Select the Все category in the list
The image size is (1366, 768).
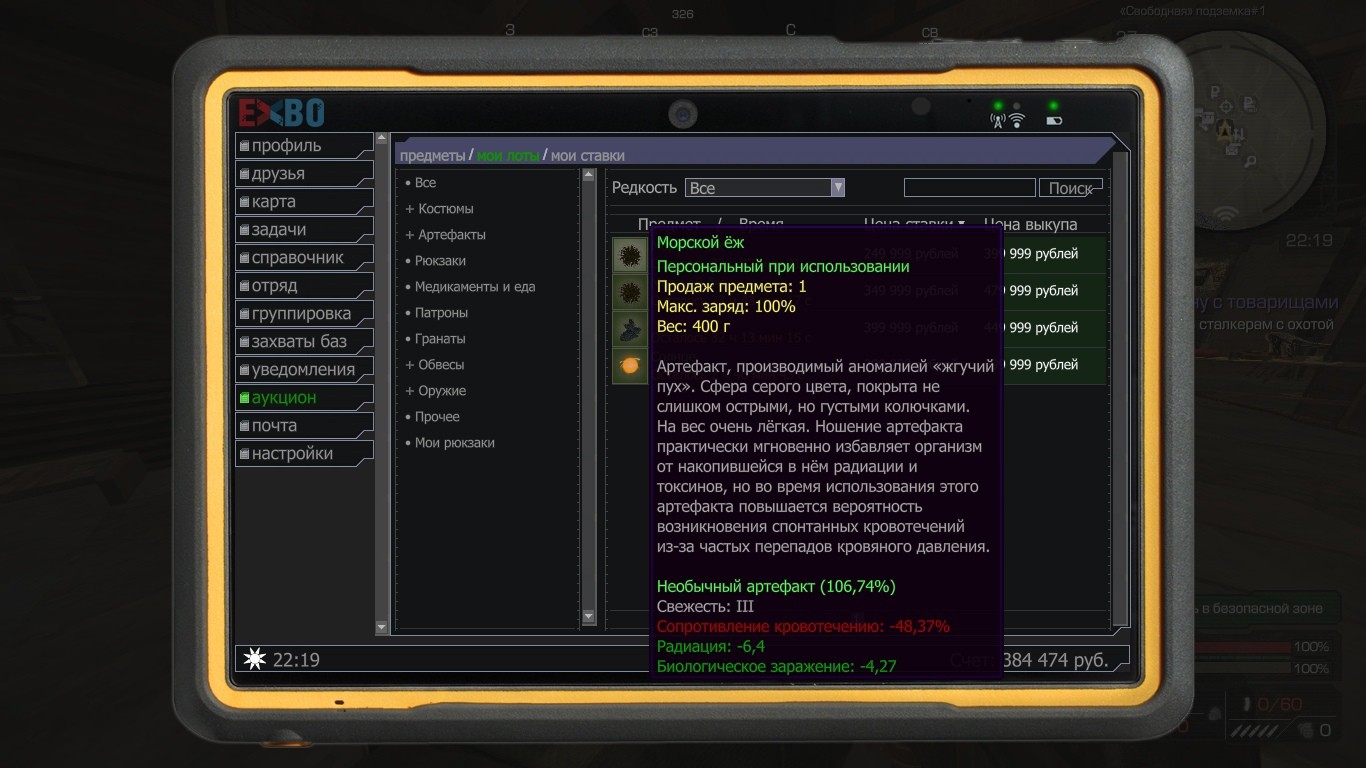(420, 183)
